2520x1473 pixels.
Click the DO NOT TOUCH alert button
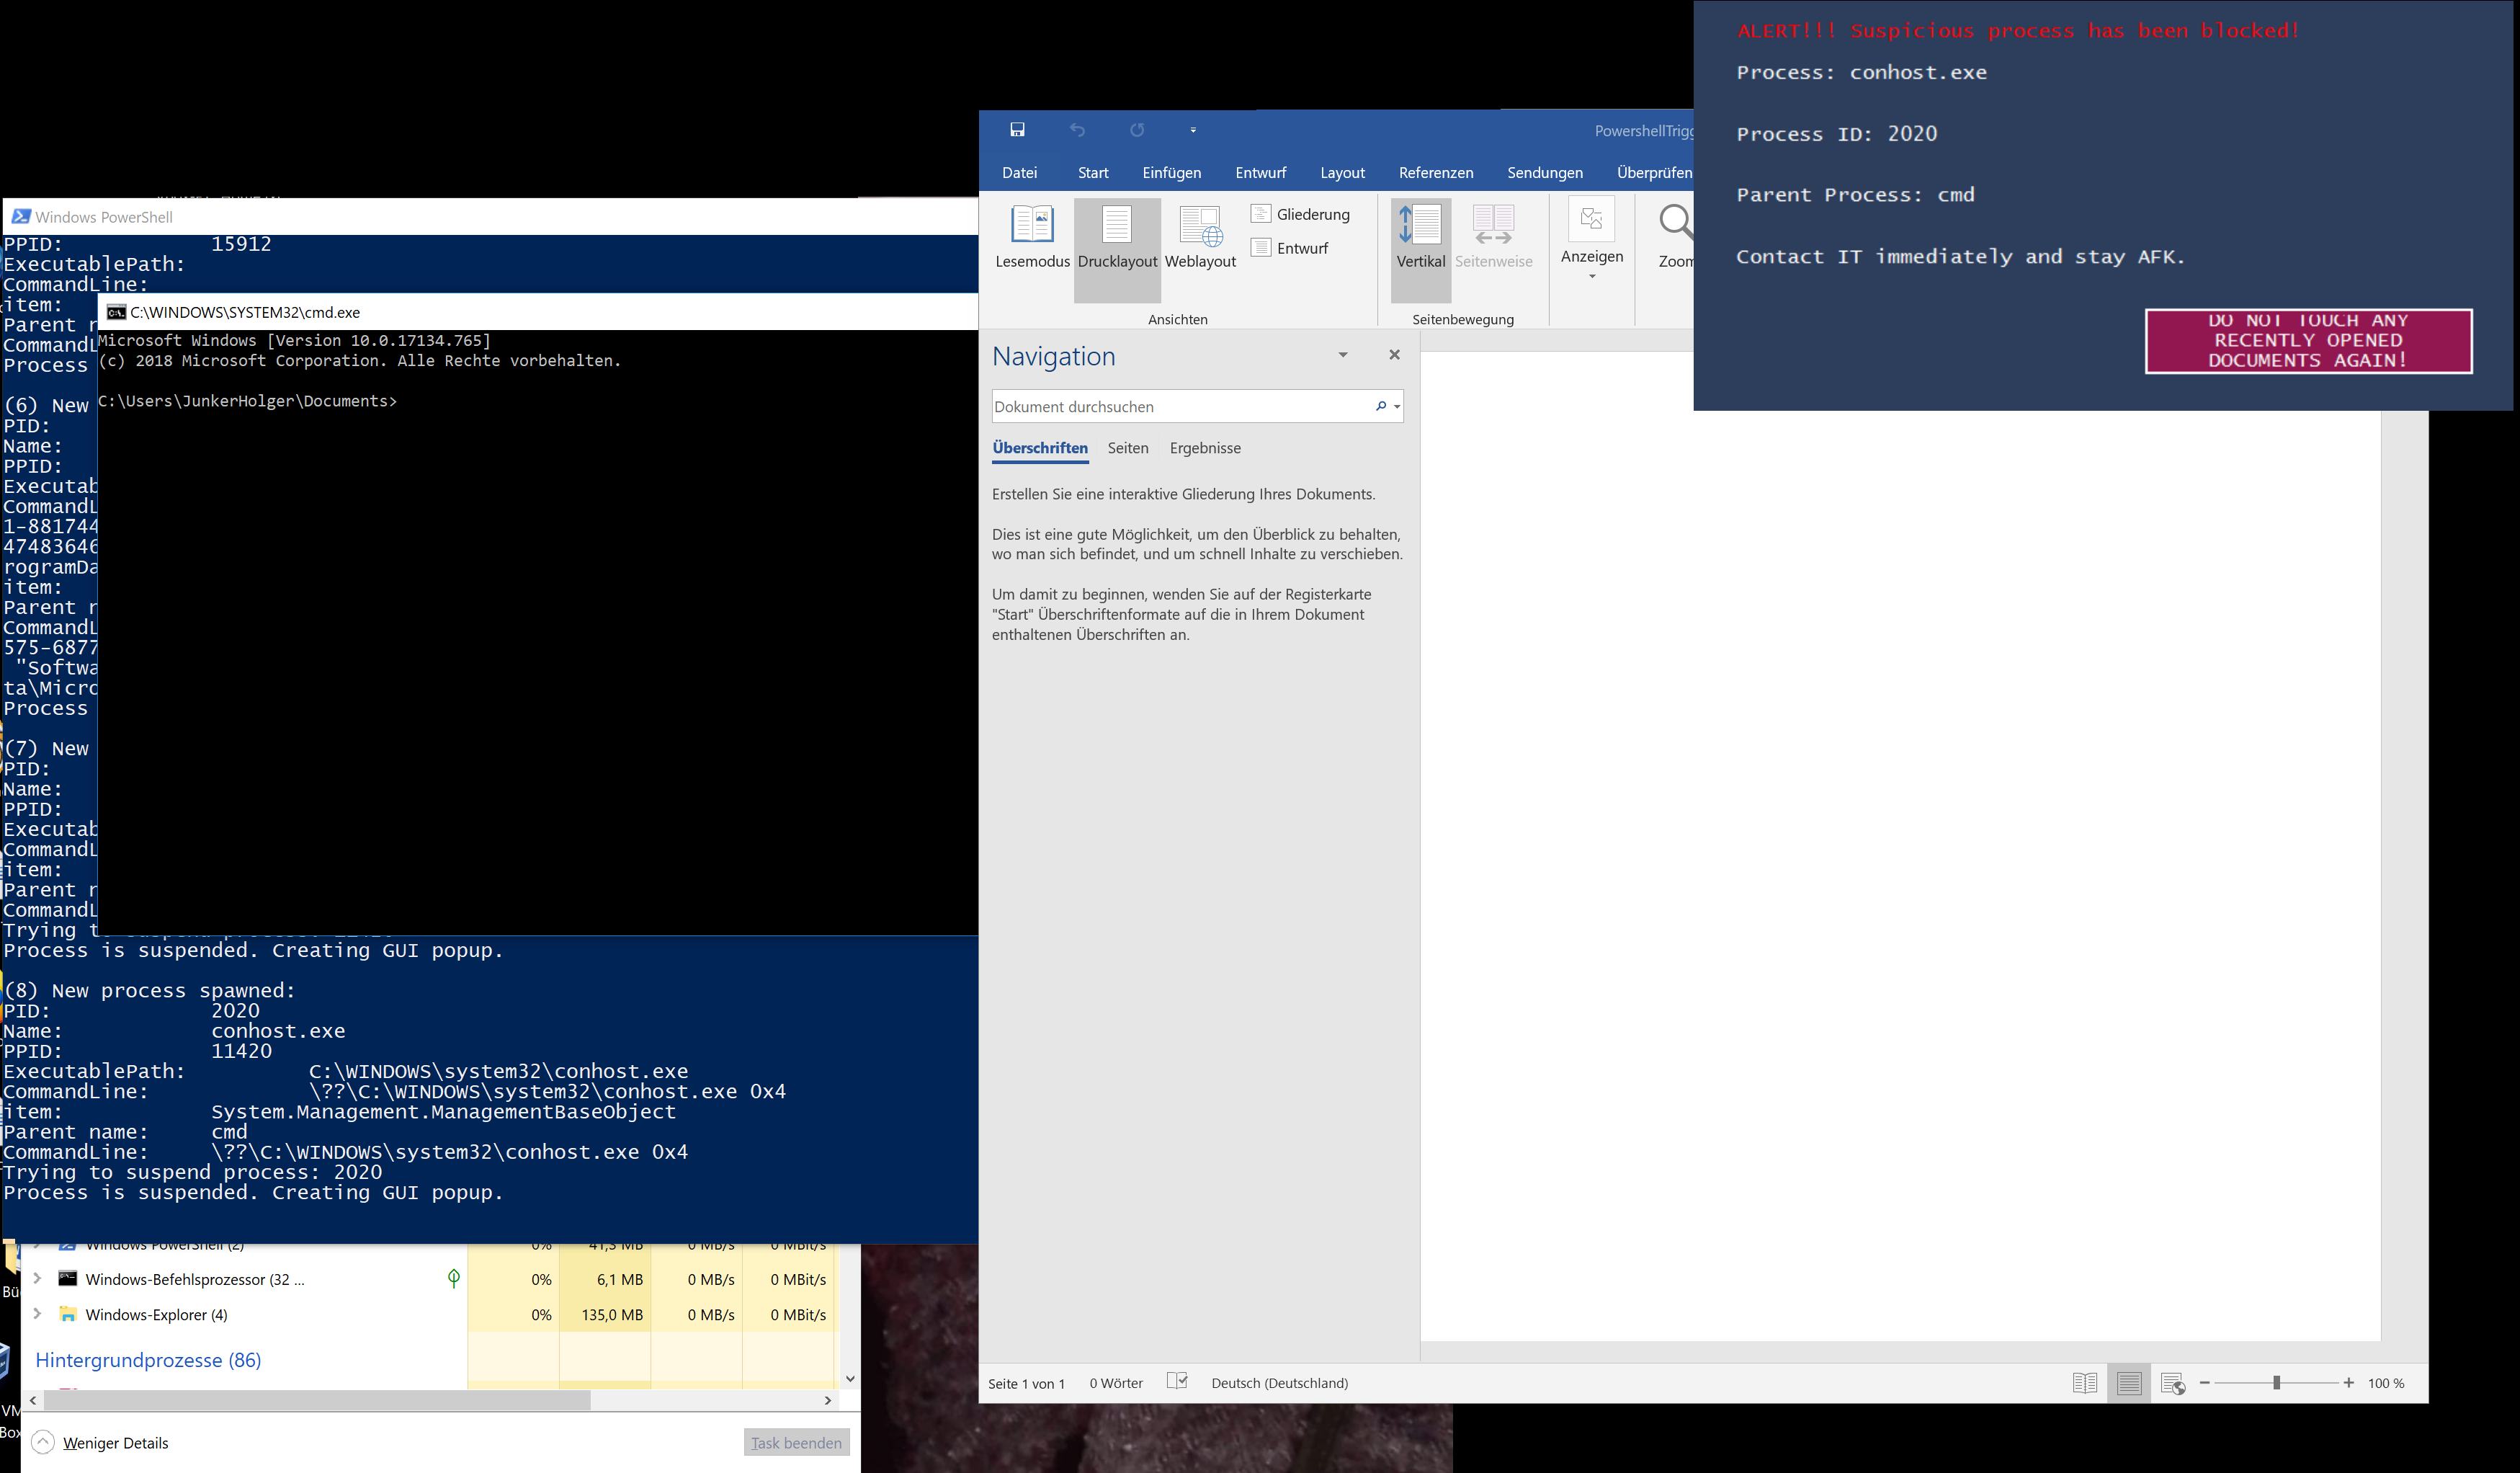coord(2308,341)
